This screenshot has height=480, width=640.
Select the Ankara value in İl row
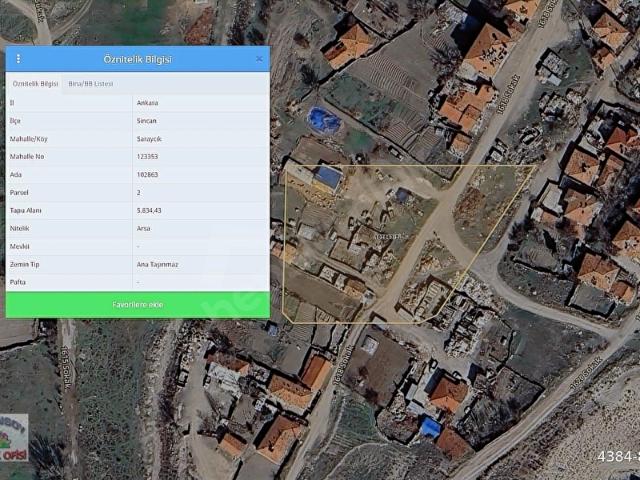coord(147,103)
